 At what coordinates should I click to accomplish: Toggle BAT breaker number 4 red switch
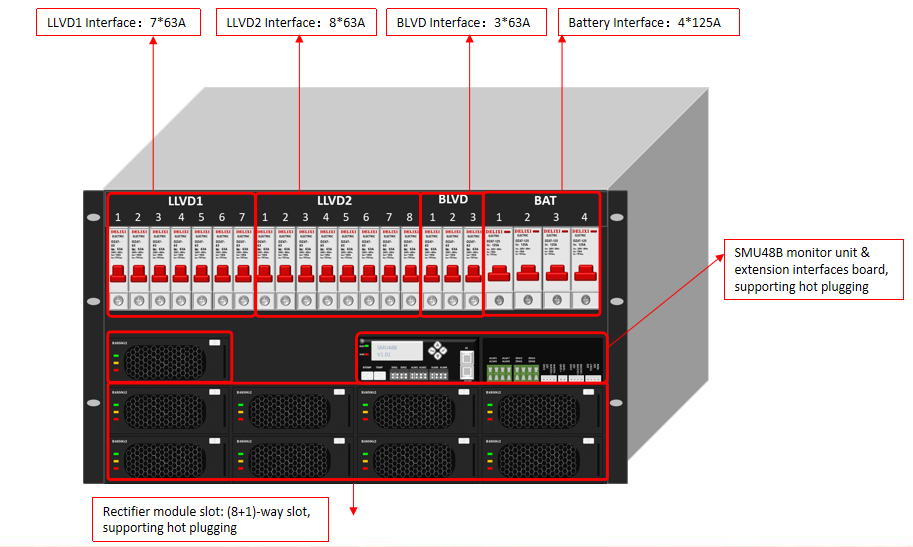click(585, 274)
